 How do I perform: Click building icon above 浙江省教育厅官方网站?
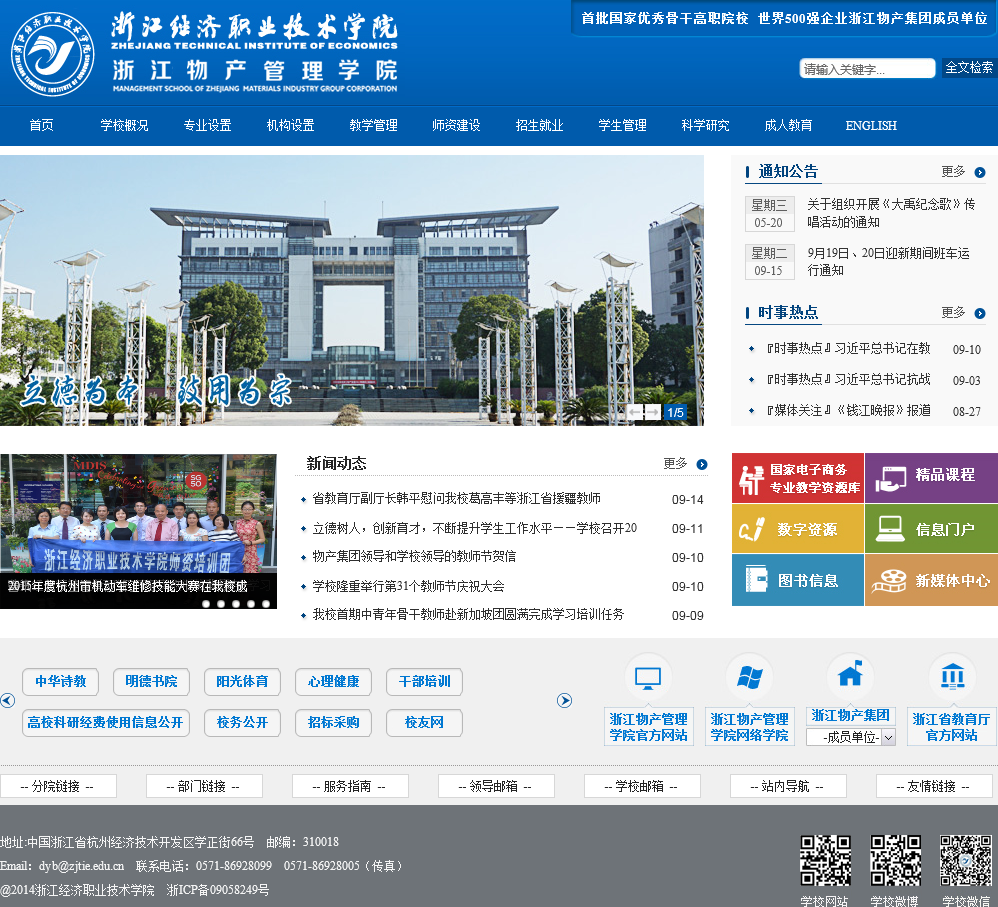tap(952, 677)
